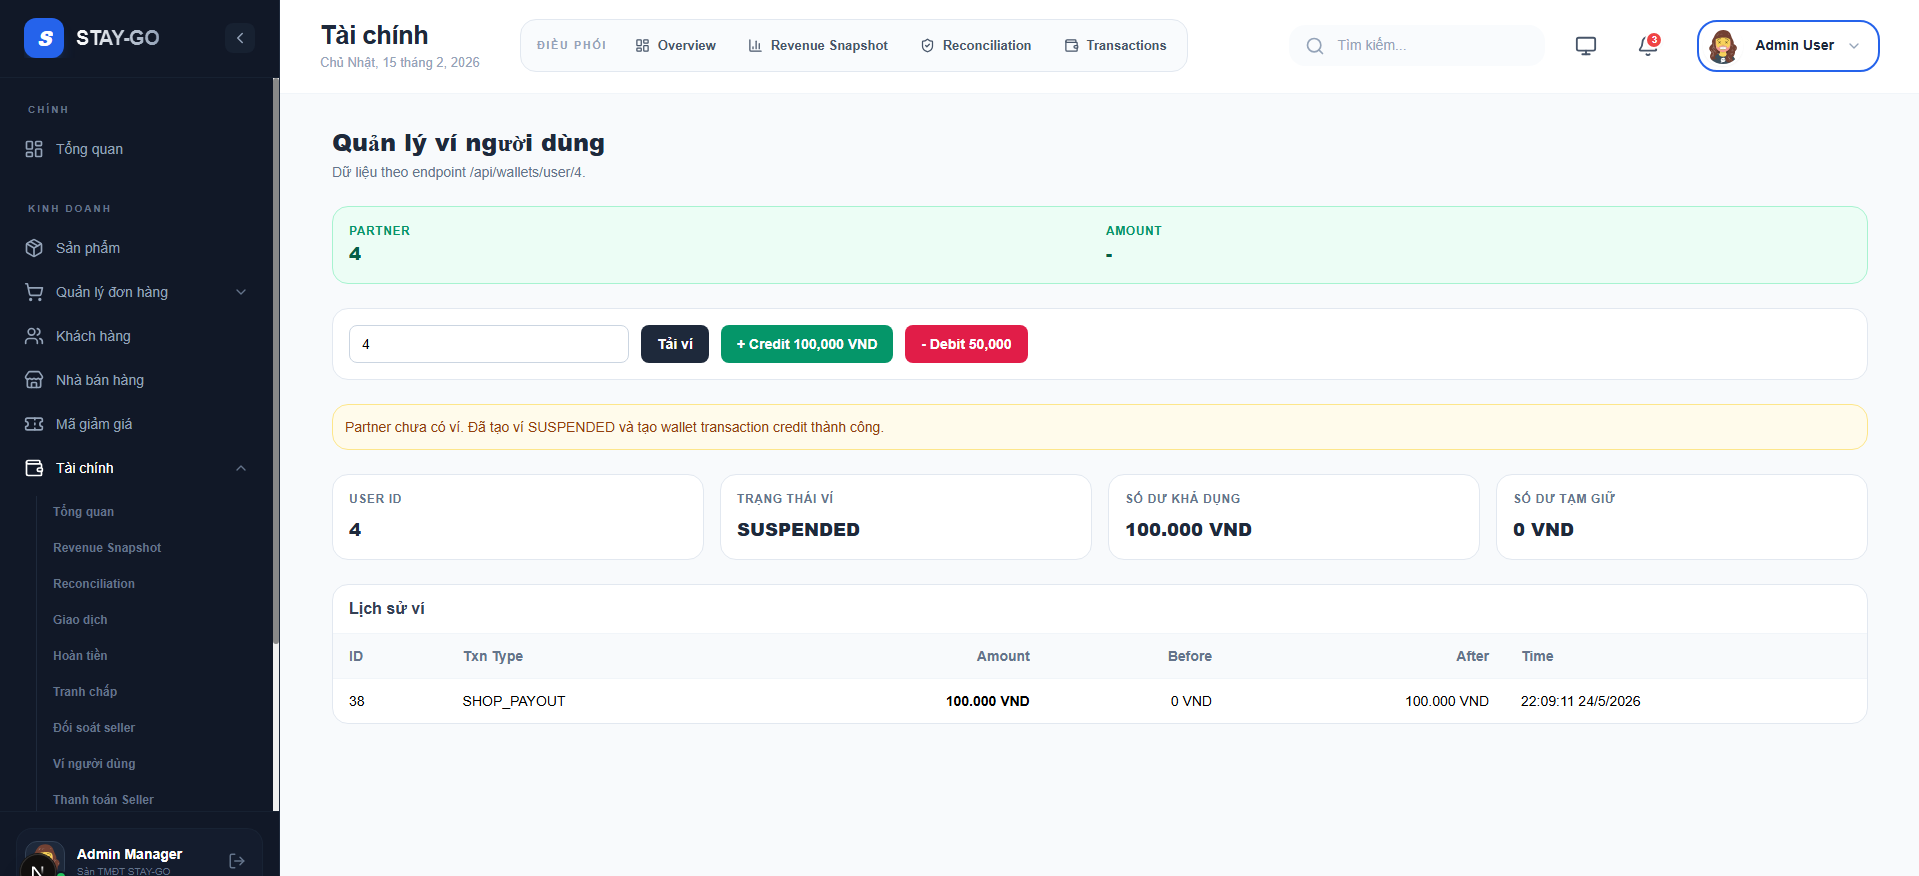Screen dimensions: 1919x876
Task: Click the Quản lý đơn hàng cart icon
Action: [x=34, y=292]
